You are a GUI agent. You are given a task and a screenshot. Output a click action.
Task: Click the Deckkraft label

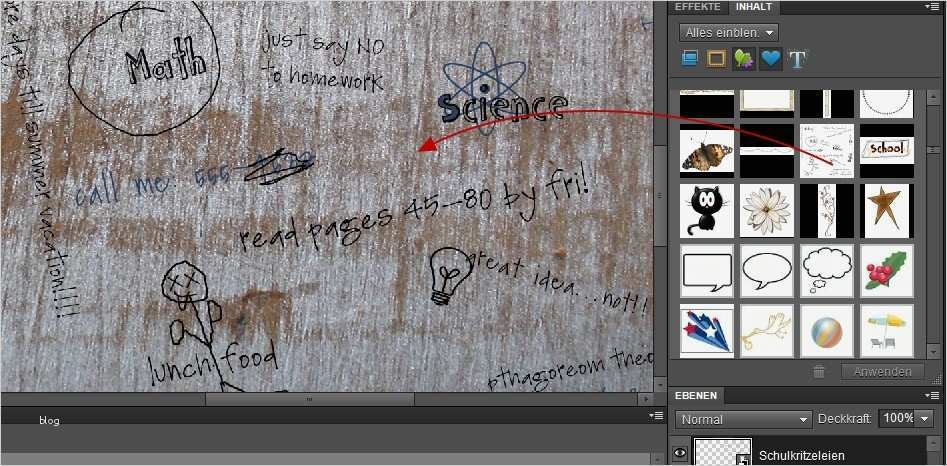coord(845,418)
